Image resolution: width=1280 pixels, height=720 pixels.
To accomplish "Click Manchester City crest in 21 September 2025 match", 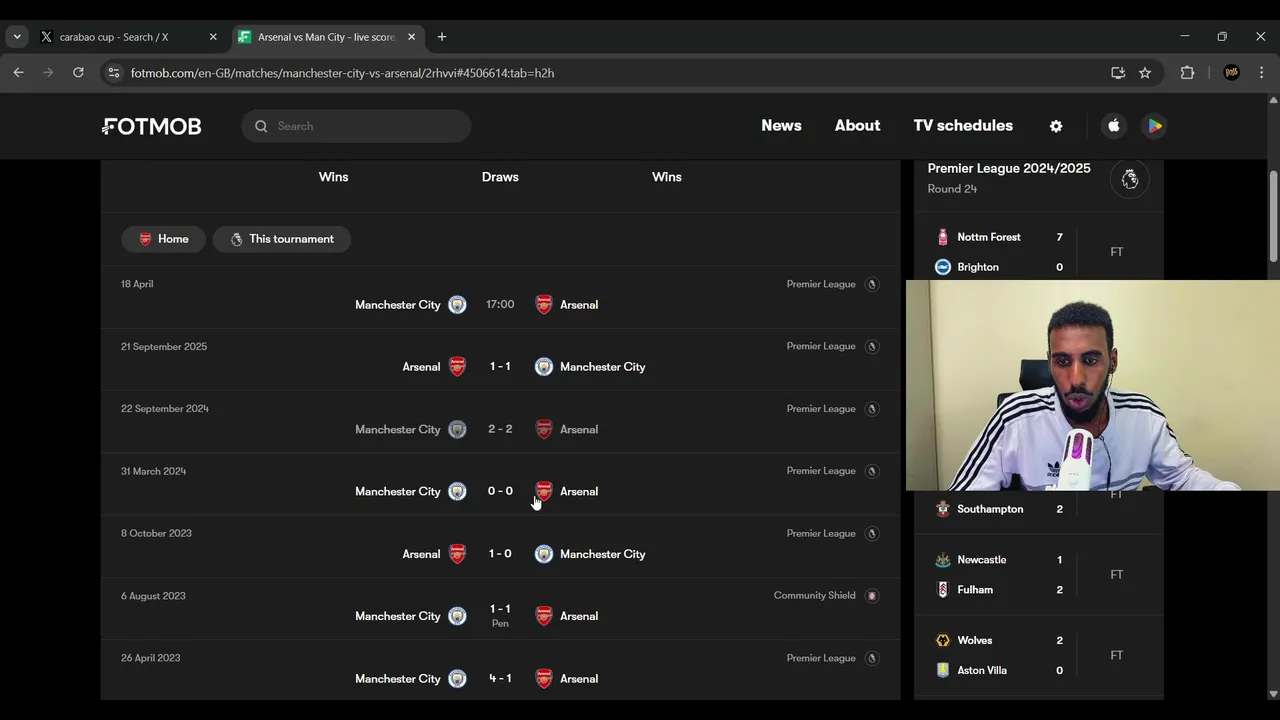I will pyautogui.click(x=544, y=367).
